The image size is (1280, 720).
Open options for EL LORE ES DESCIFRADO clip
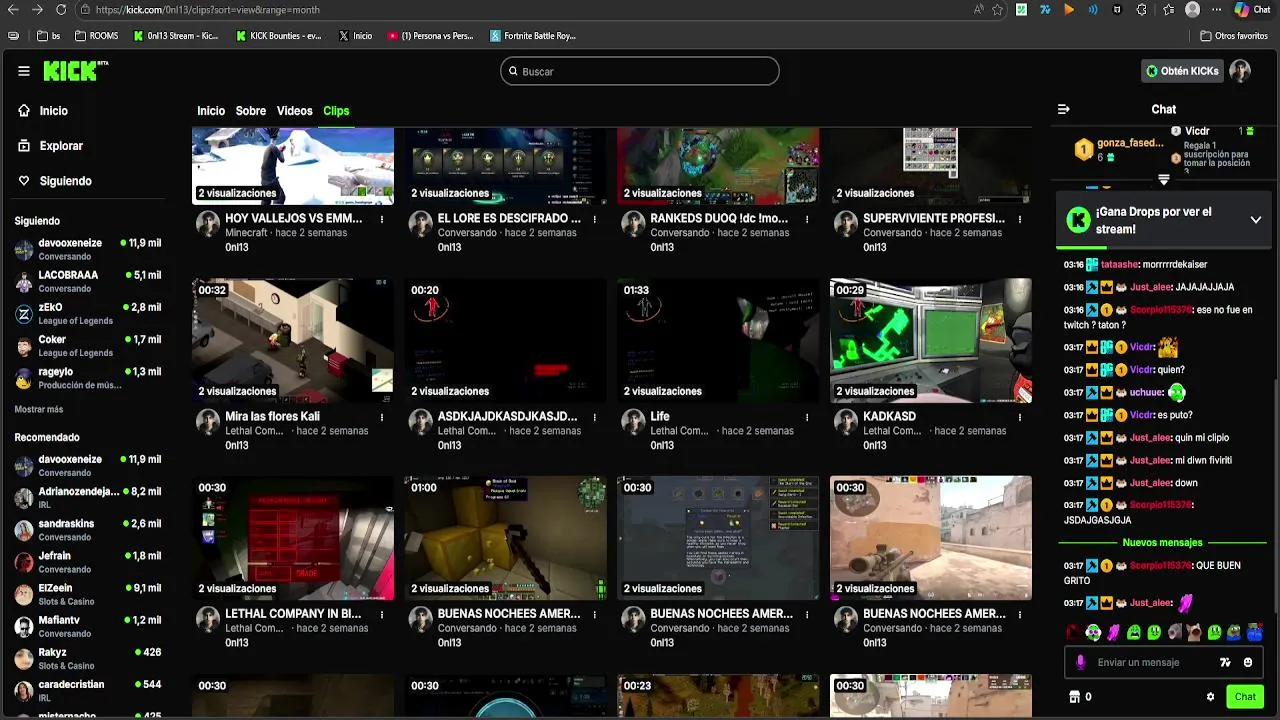[x=595, y=219]
